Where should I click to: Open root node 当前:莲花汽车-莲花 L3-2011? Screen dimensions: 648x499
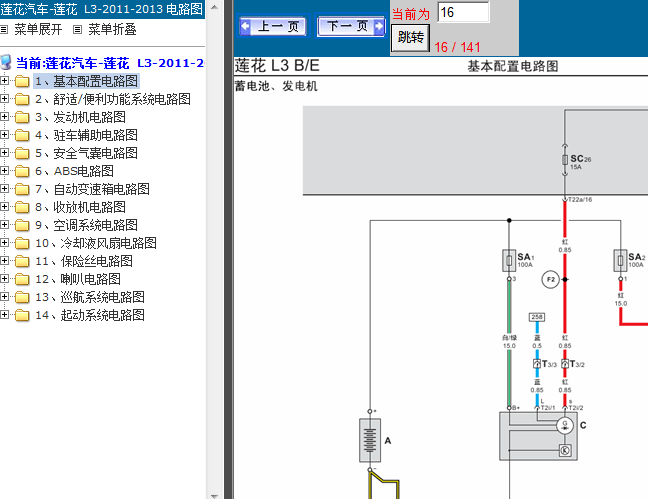coord(110,63)
